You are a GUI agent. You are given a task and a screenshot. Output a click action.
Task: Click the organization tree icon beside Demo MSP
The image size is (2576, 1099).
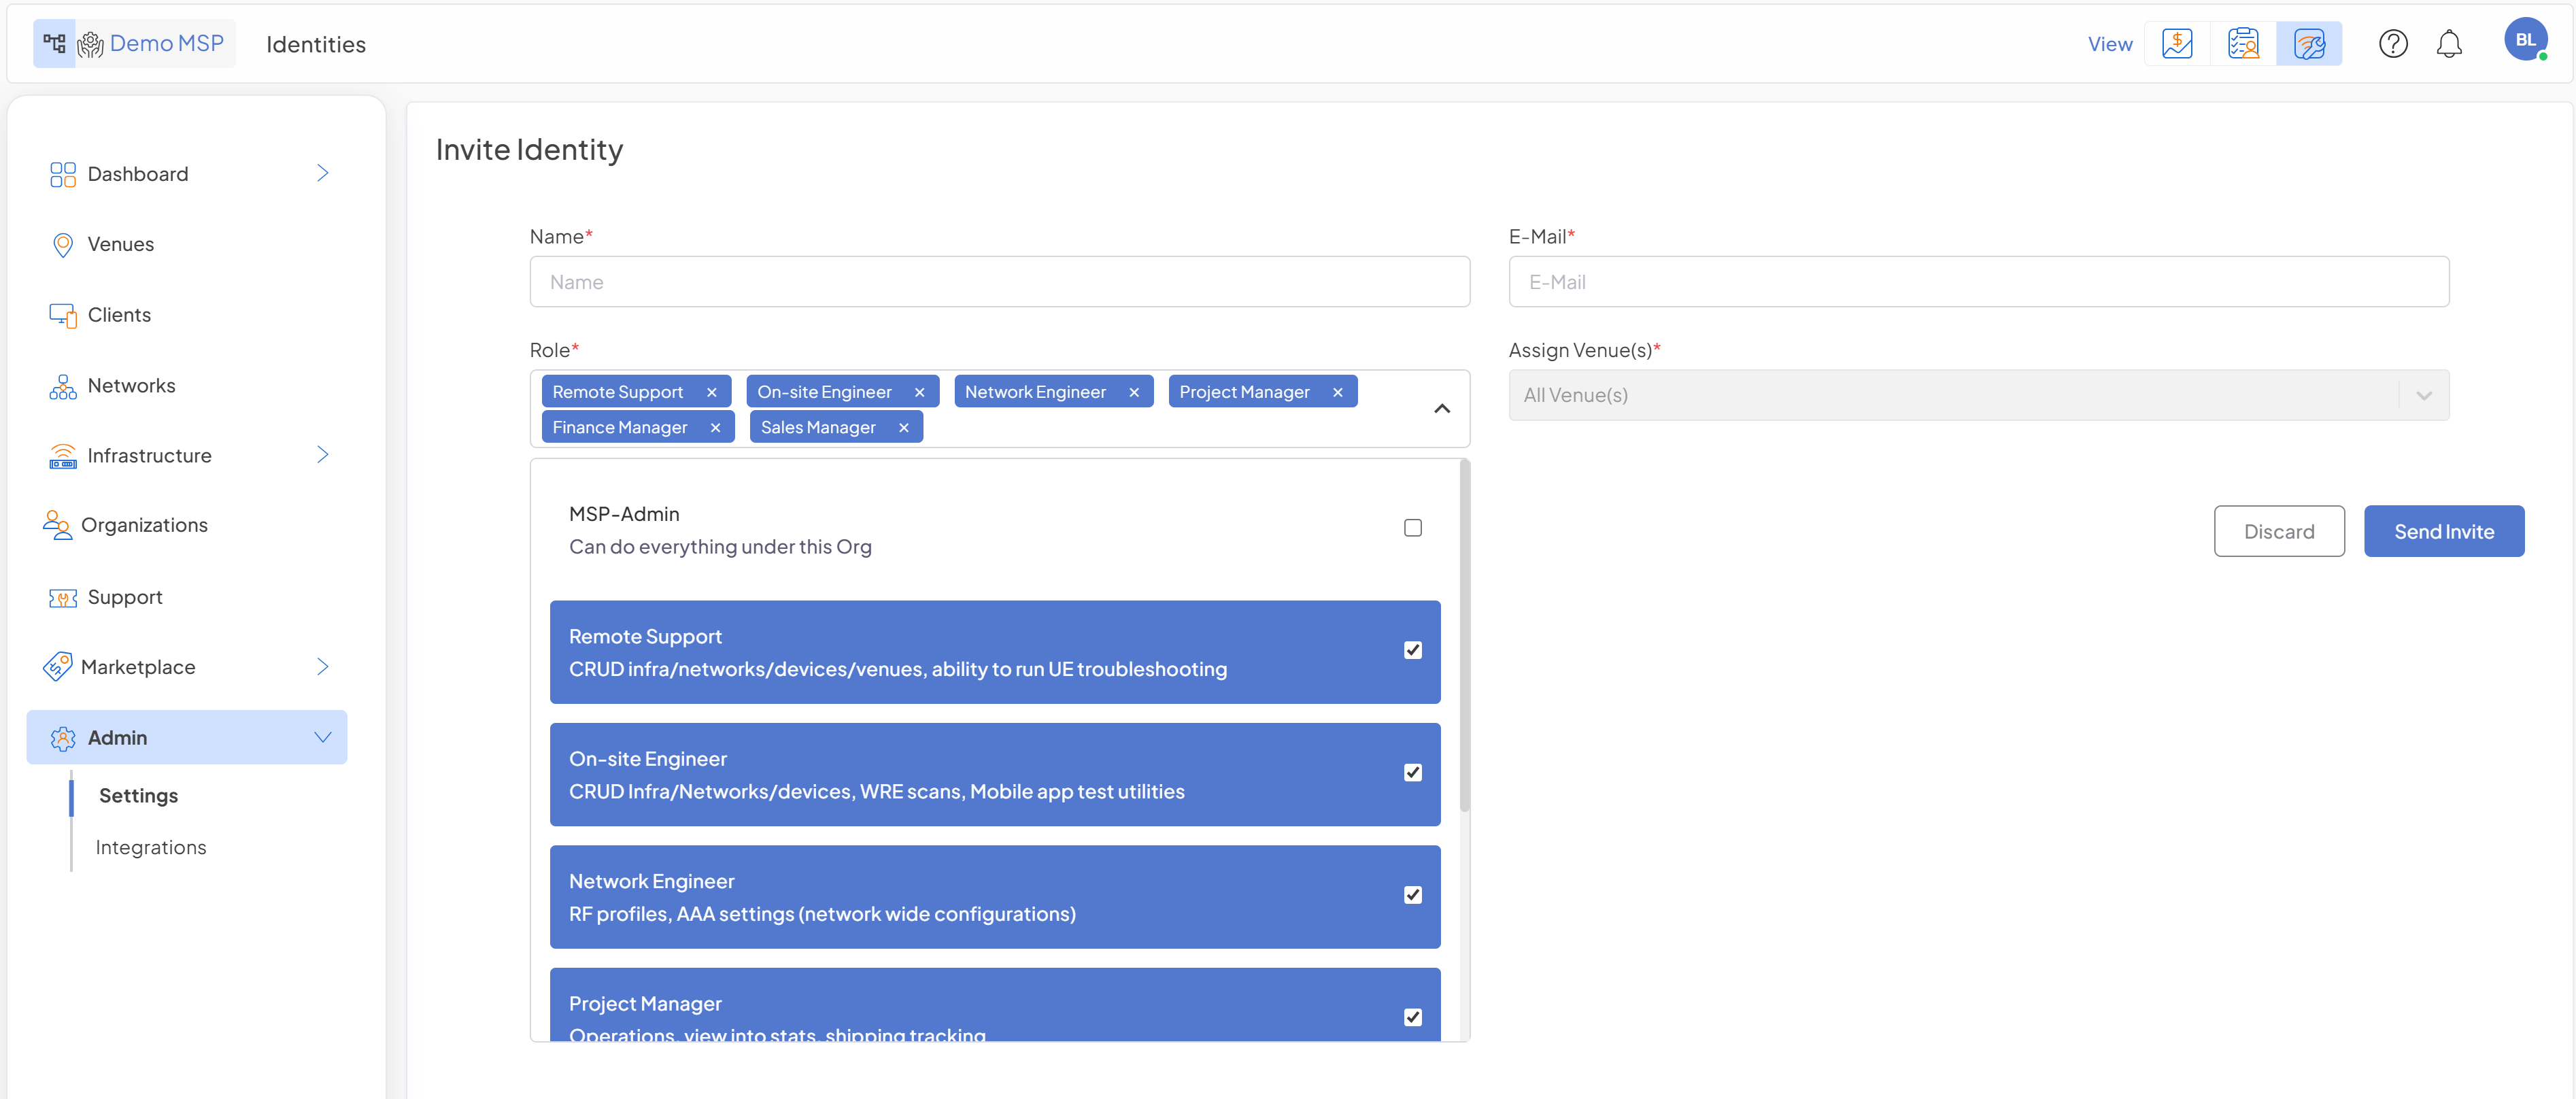54,44
